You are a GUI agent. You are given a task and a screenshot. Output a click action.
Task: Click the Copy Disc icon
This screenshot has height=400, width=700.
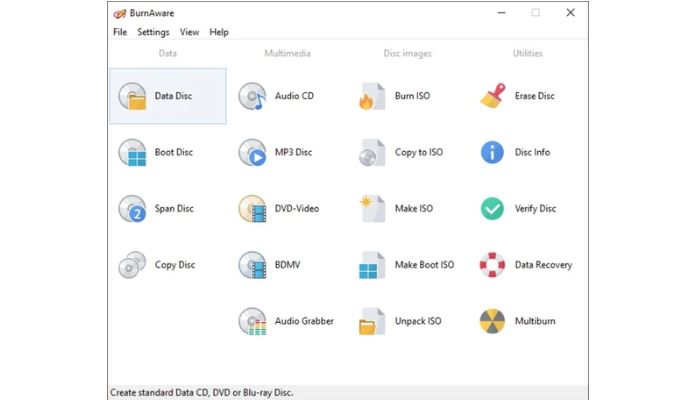click(132, 265)
